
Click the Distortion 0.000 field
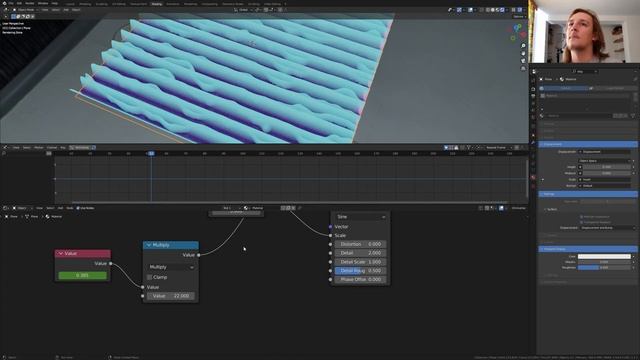360,244
